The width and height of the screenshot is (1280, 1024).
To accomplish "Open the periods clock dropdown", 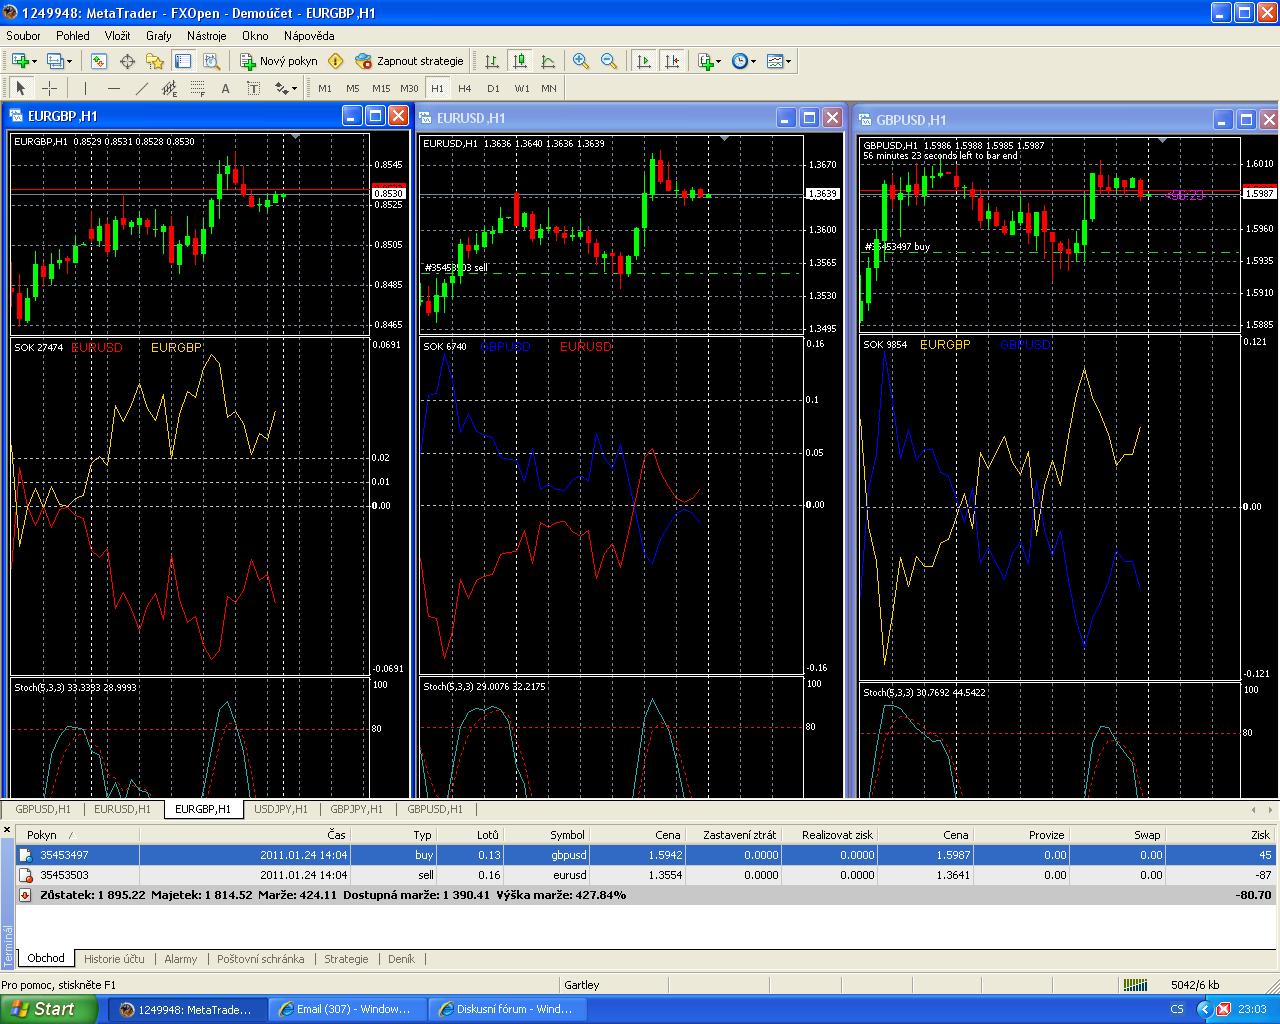I will tap(743, 61).
